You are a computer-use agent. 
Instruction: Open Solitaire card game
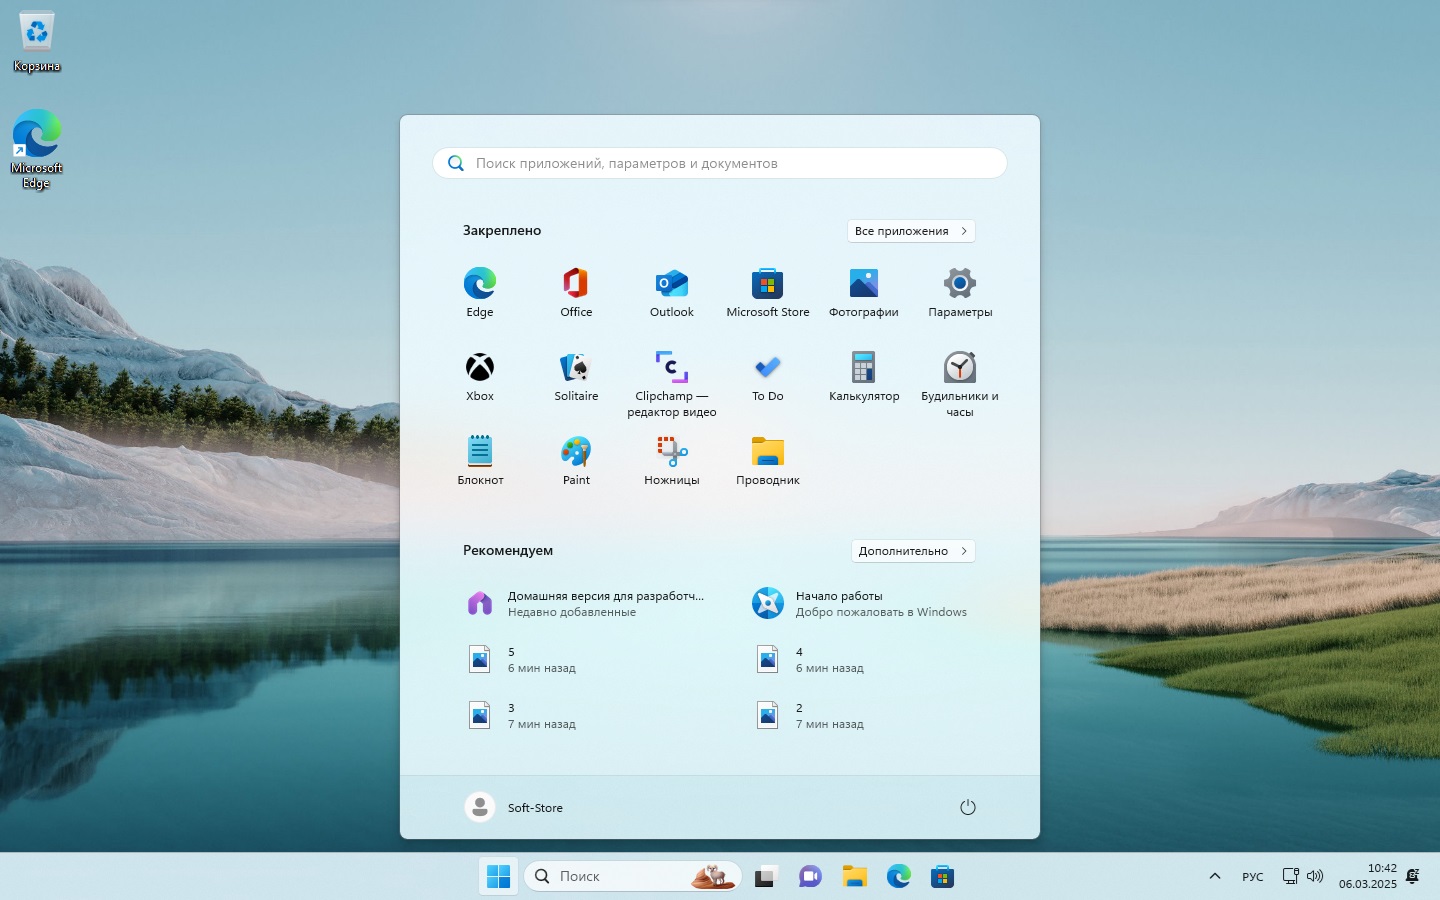(576, 376)
